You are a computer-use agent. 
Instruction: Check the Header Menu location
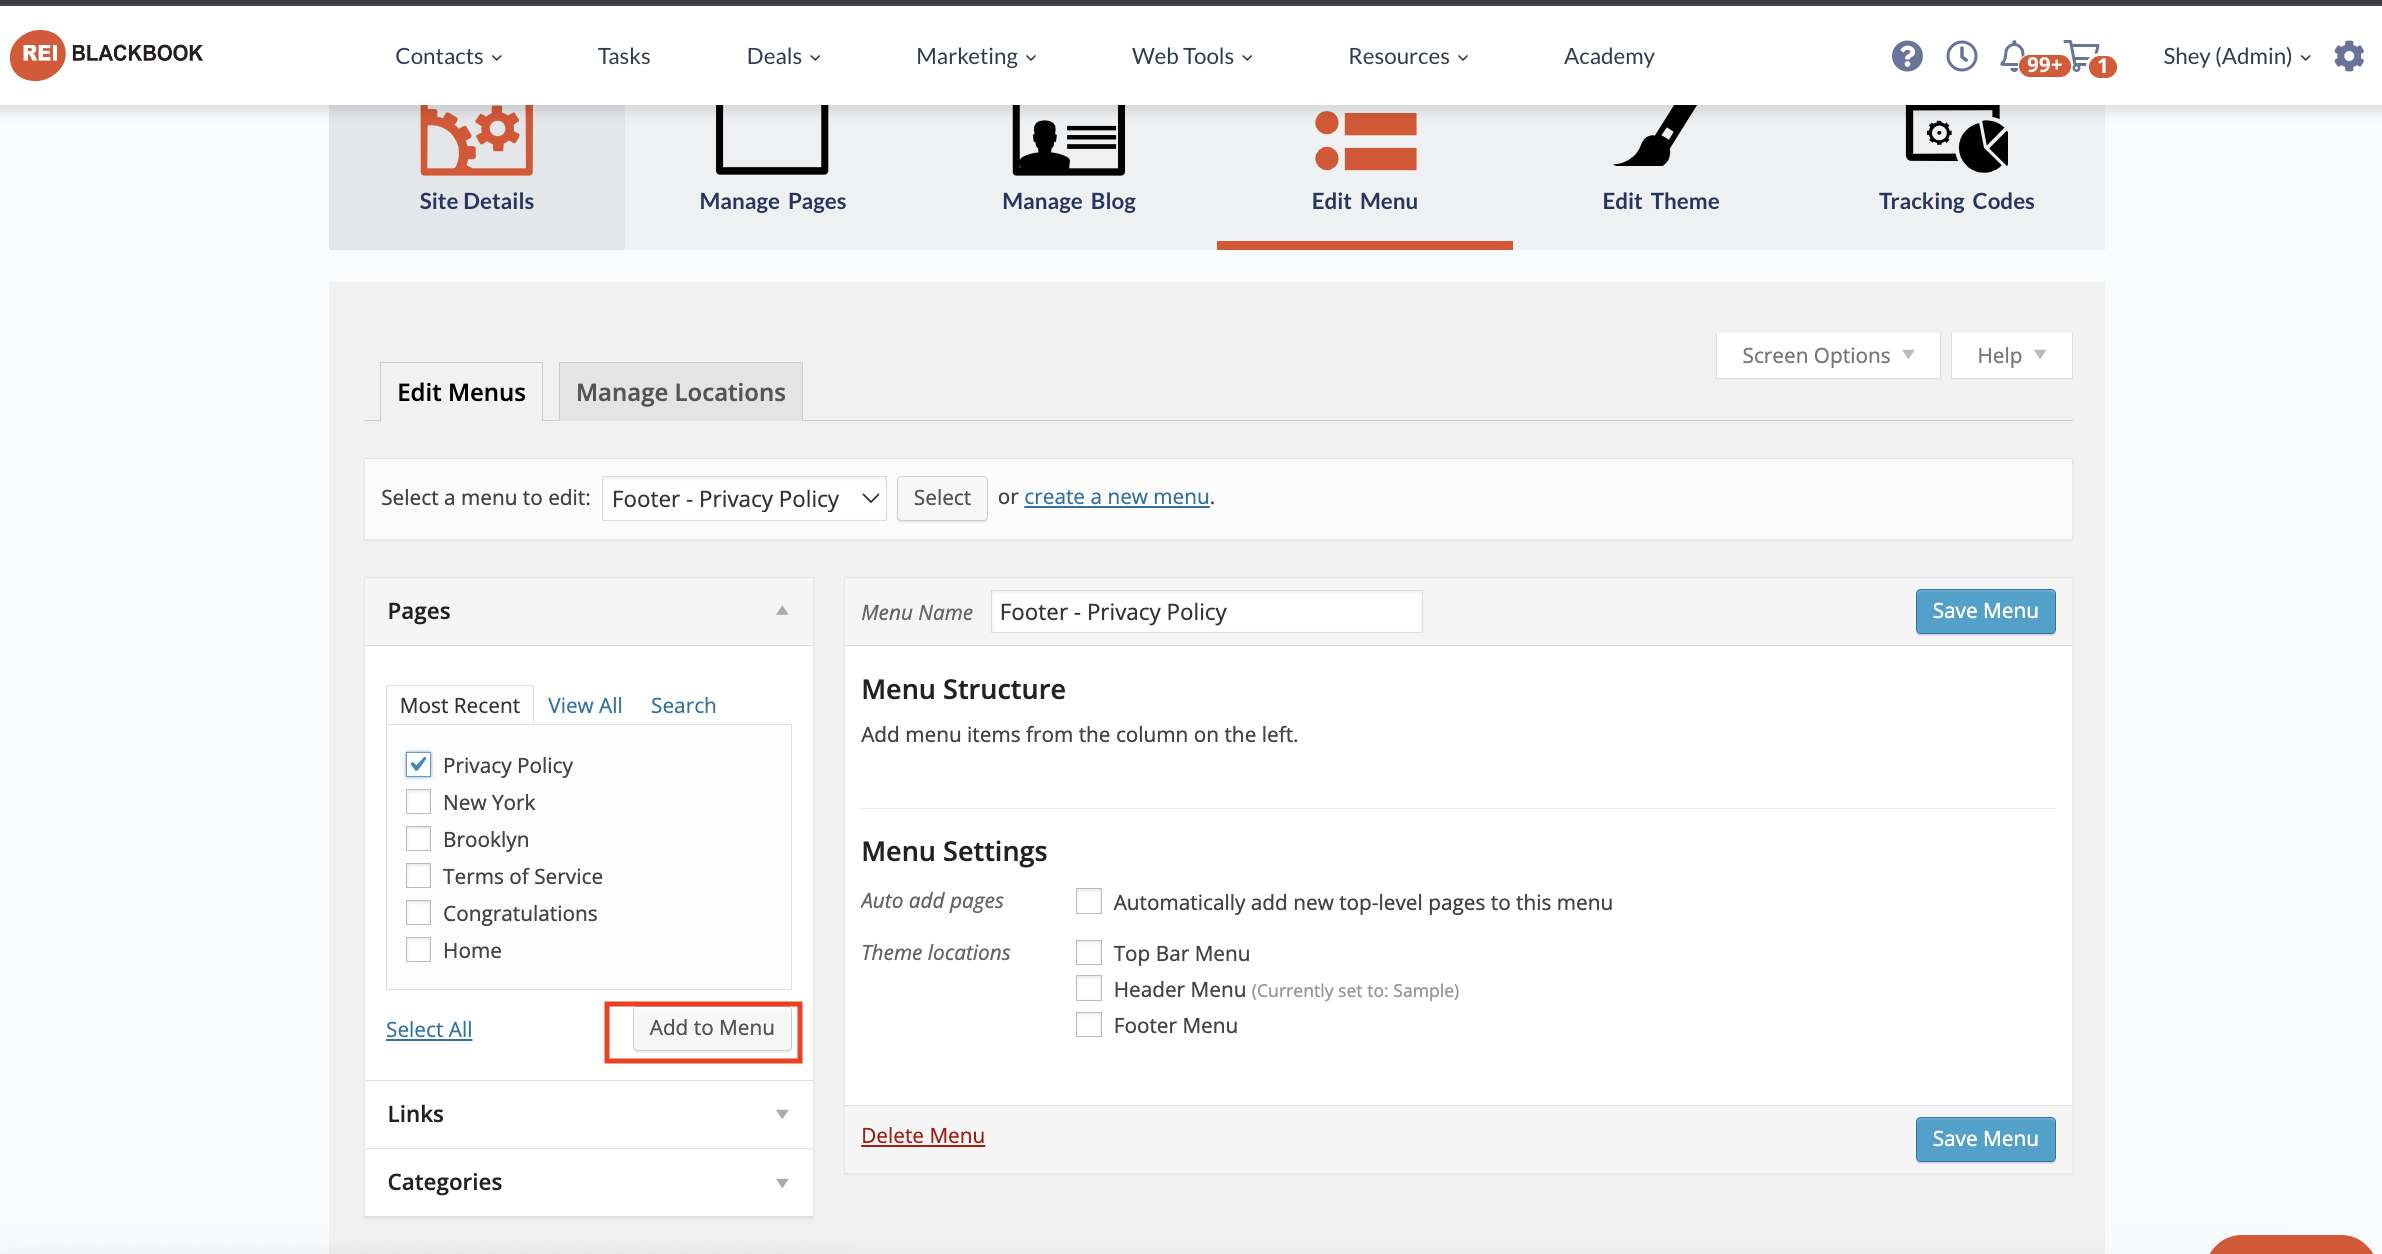pos(1088,988)
